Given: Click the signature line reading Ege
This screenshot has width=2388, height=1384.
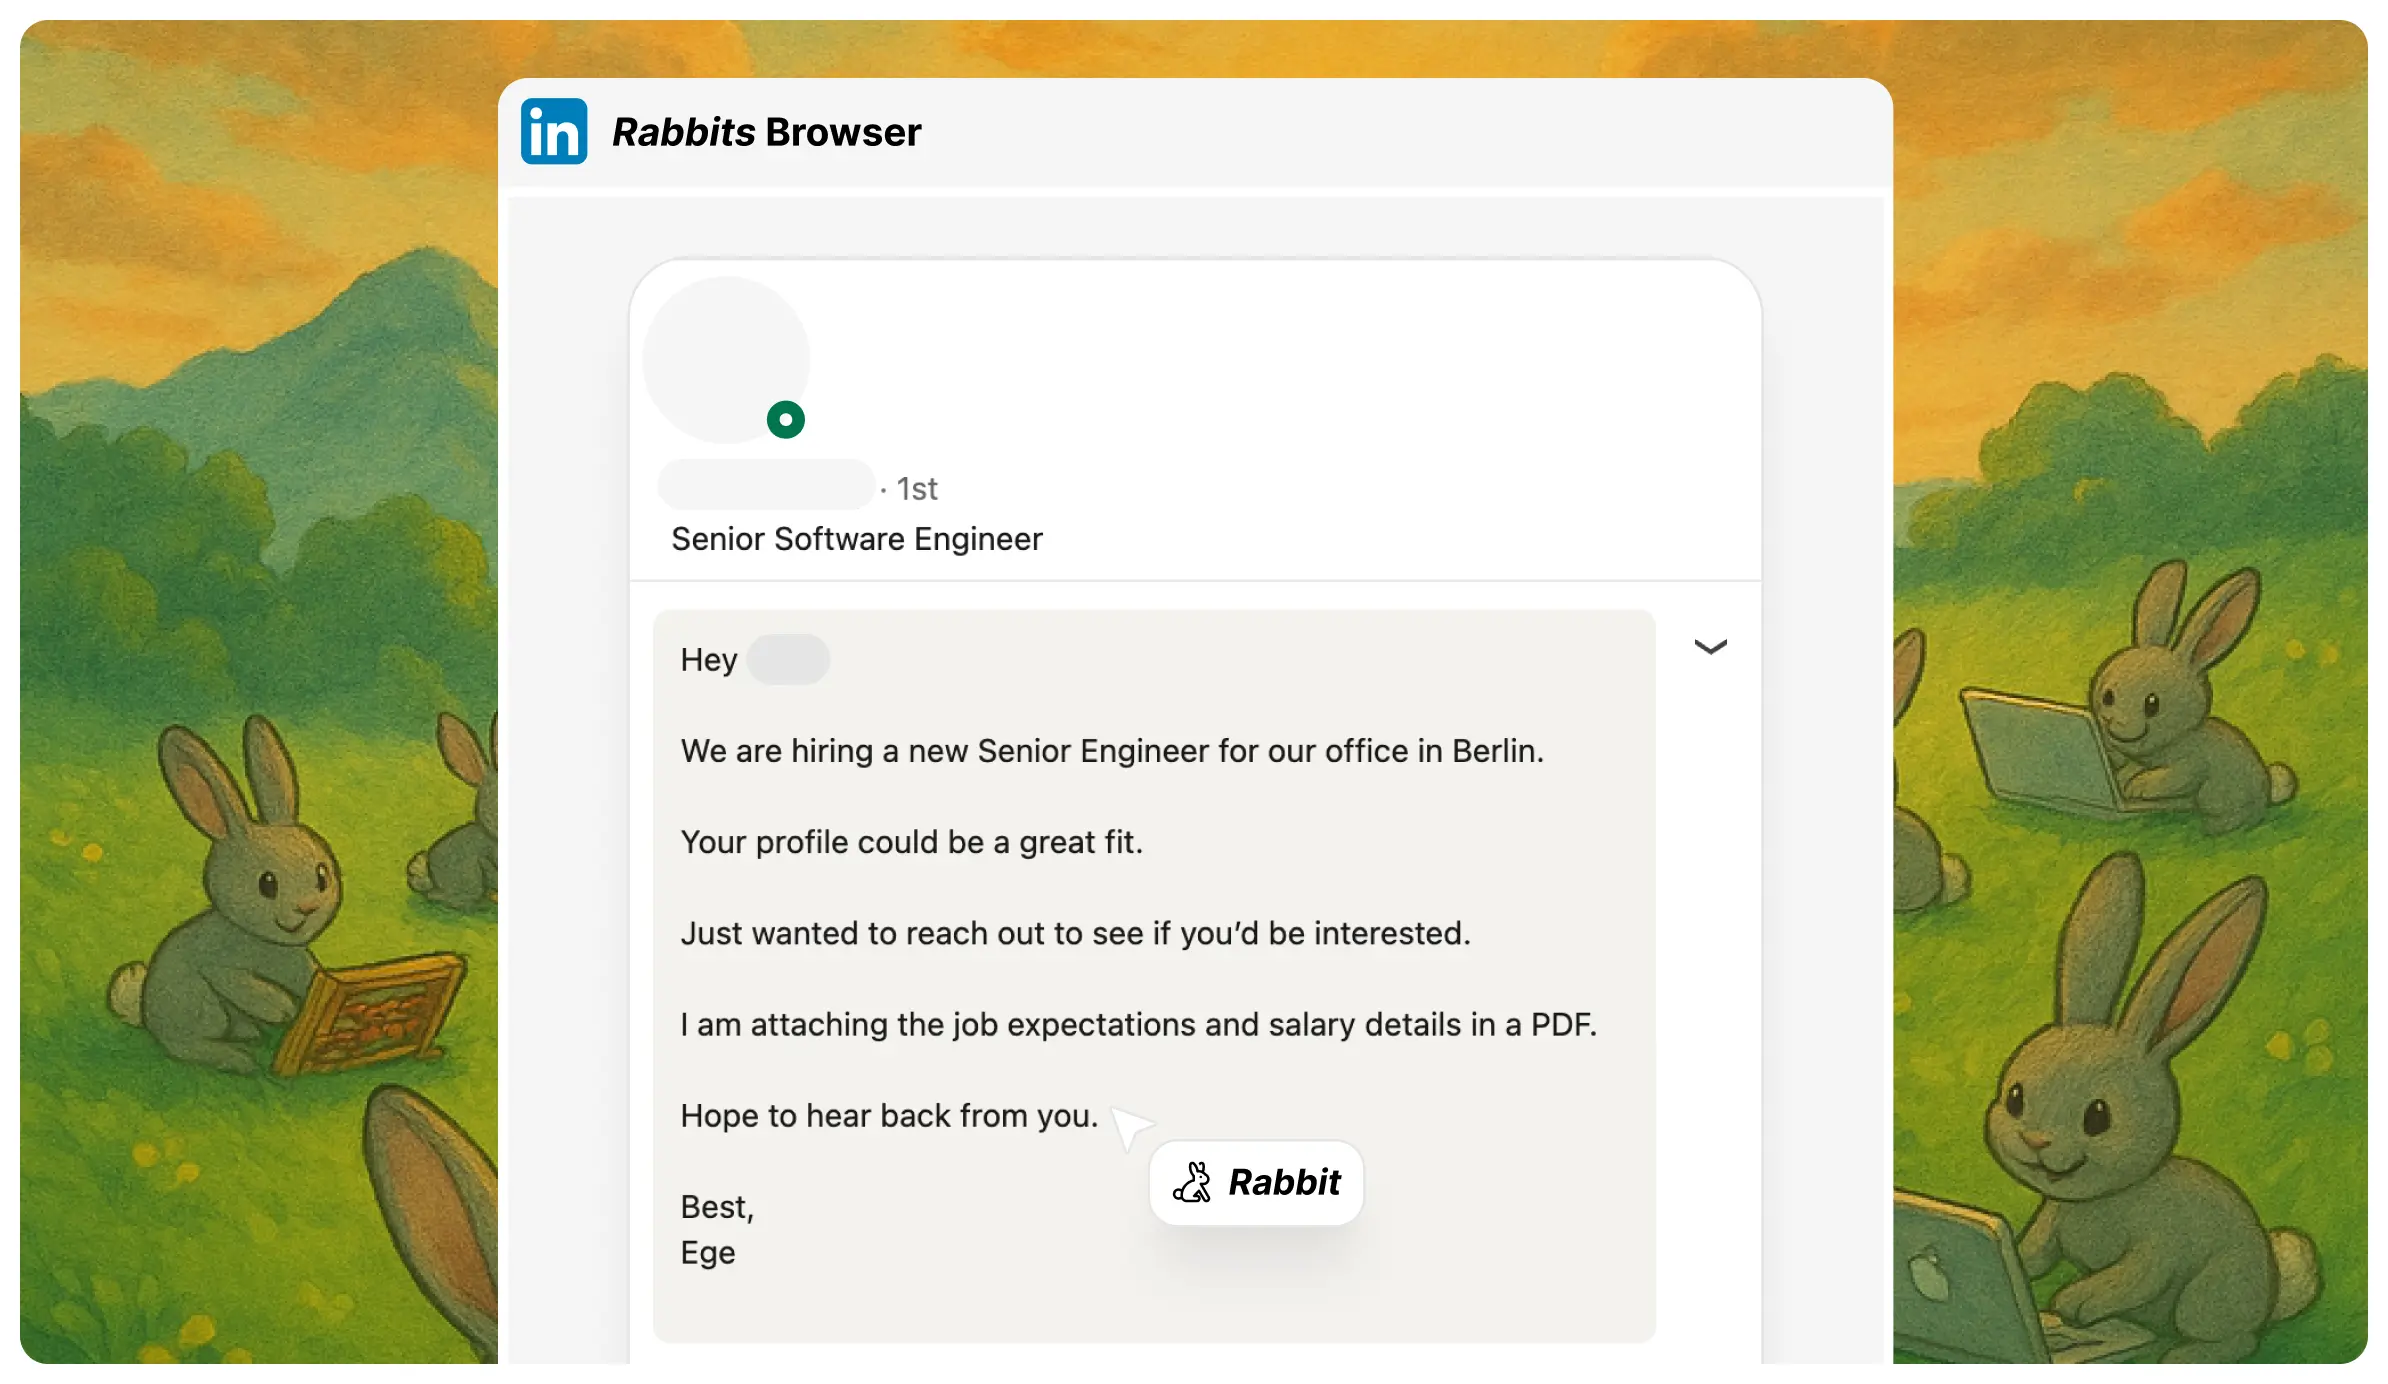Looking at the screenshot, I should point(708,1252).
